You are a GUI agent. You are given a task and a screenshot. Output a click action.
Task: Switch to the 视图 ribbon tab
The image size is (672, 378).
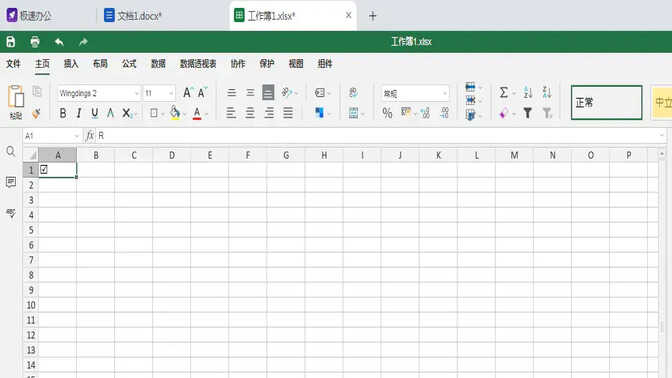[x=296, y=64]
